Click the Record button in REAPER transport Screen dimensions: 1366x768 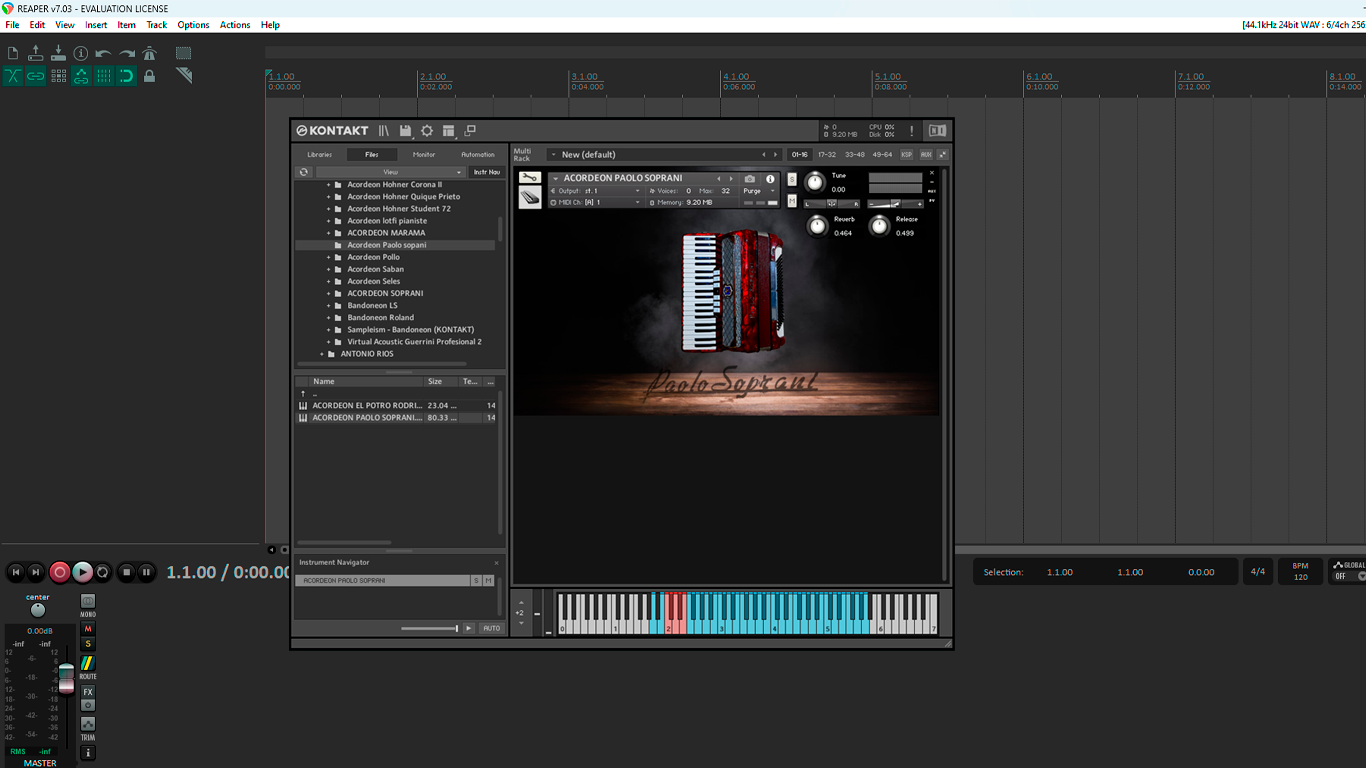point(60,572)
